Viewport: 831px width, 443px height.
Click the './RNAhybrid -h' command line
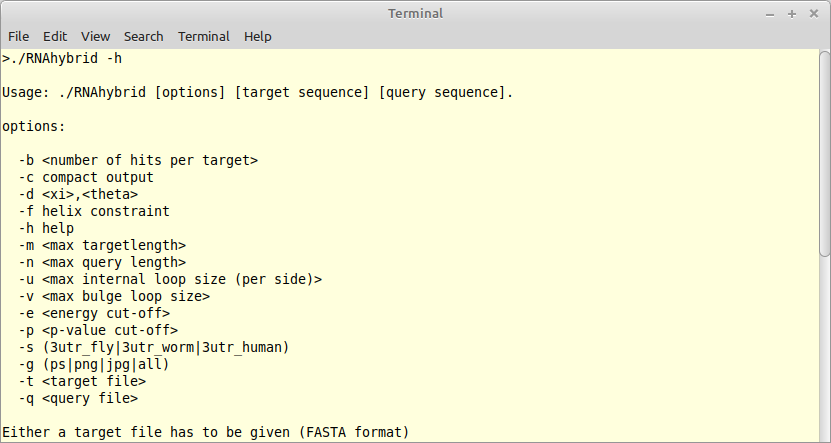62,58
